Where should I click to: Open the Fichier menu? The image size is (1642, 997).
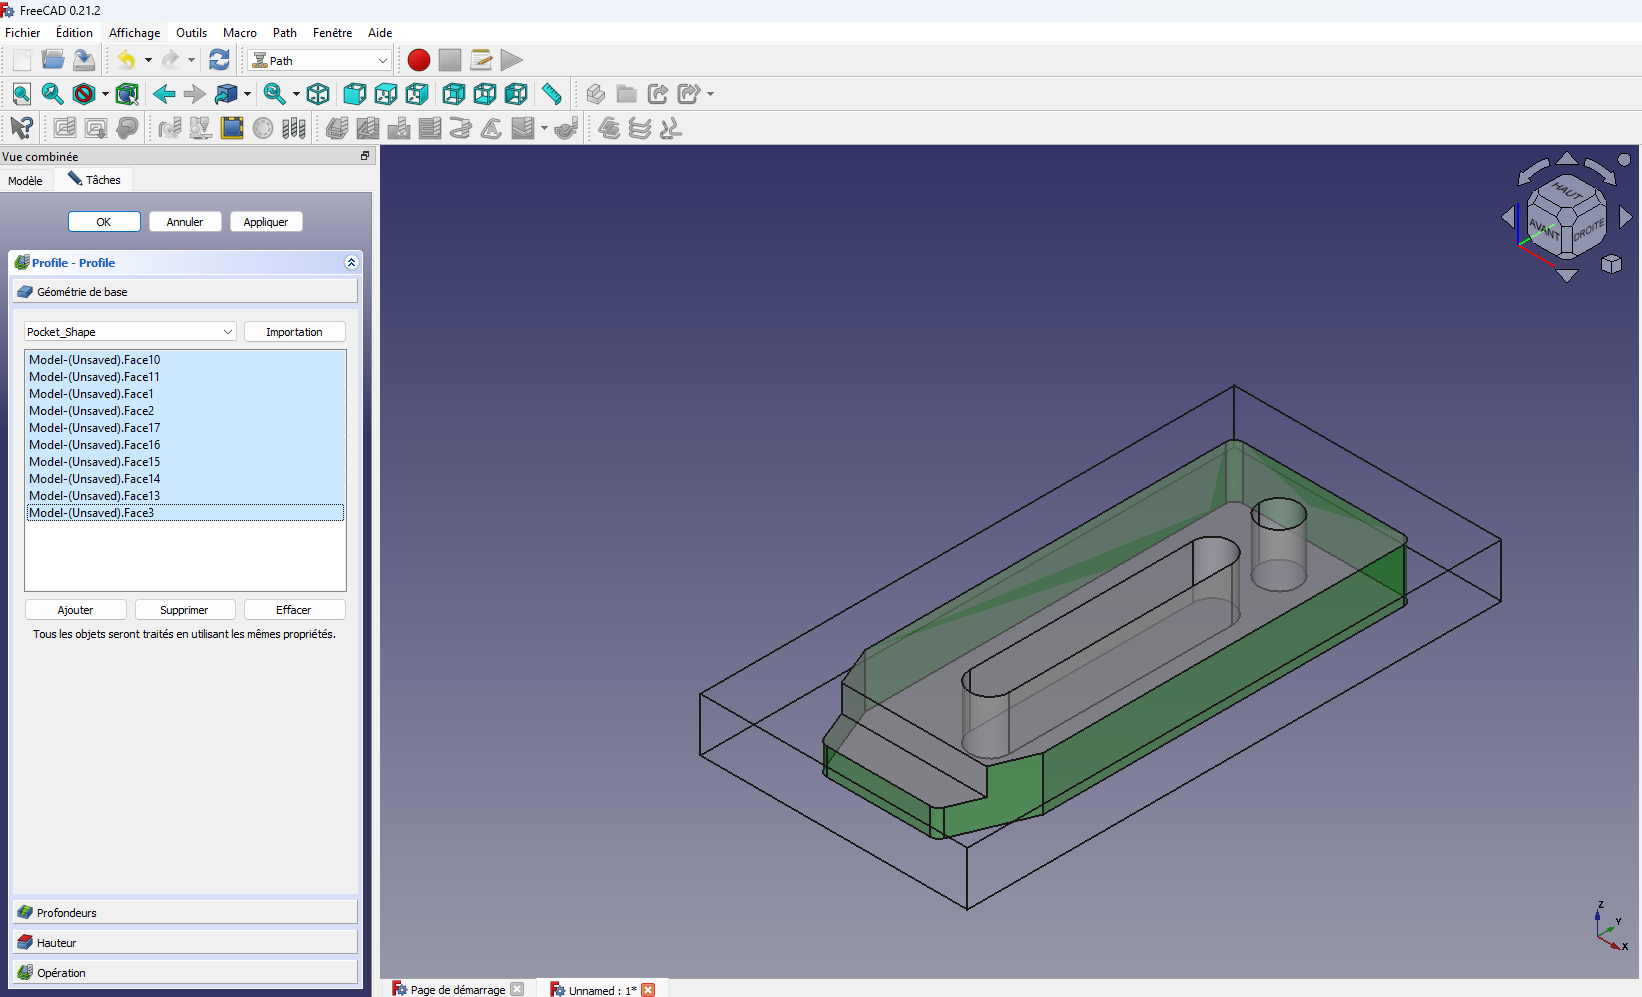(x=23, y=33)
